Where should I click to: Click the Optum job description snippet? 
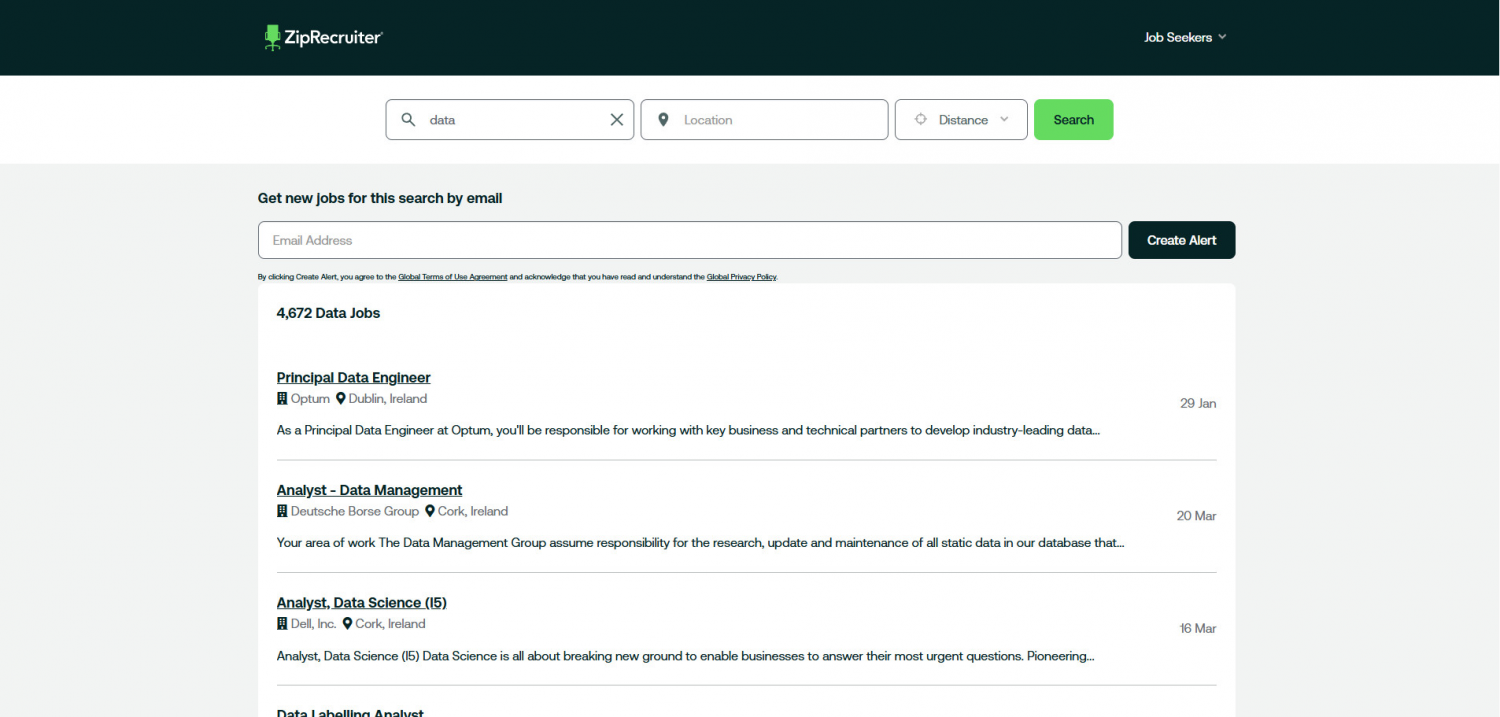pyautogui.click(x=688, y=430)
